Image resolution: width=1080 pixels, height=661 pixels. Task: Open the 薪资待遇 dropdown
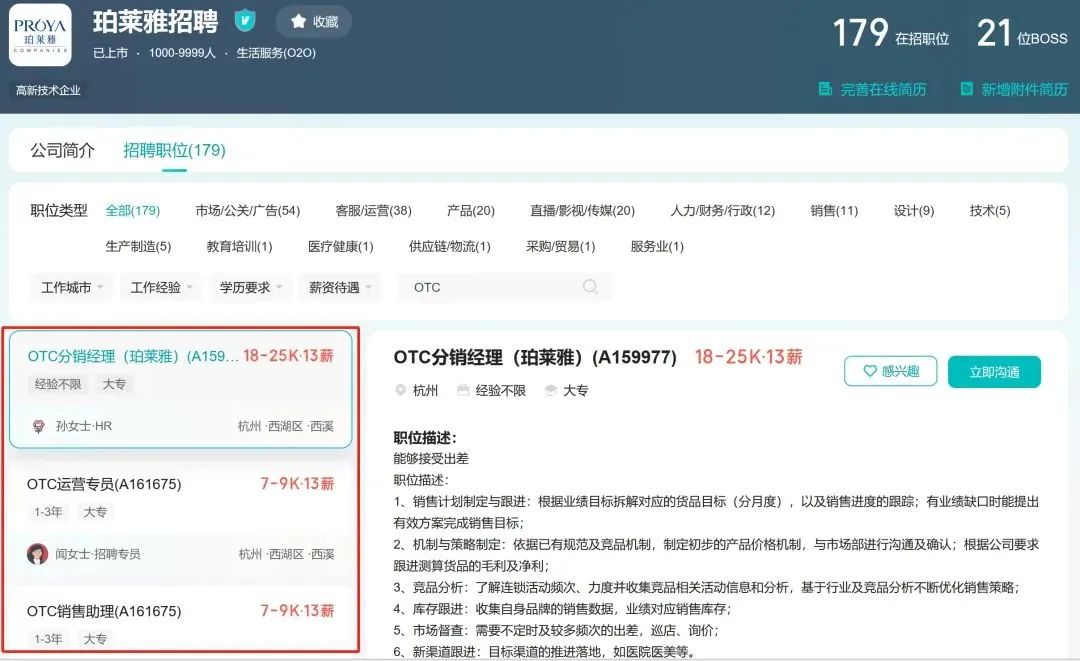coord(340,287)
